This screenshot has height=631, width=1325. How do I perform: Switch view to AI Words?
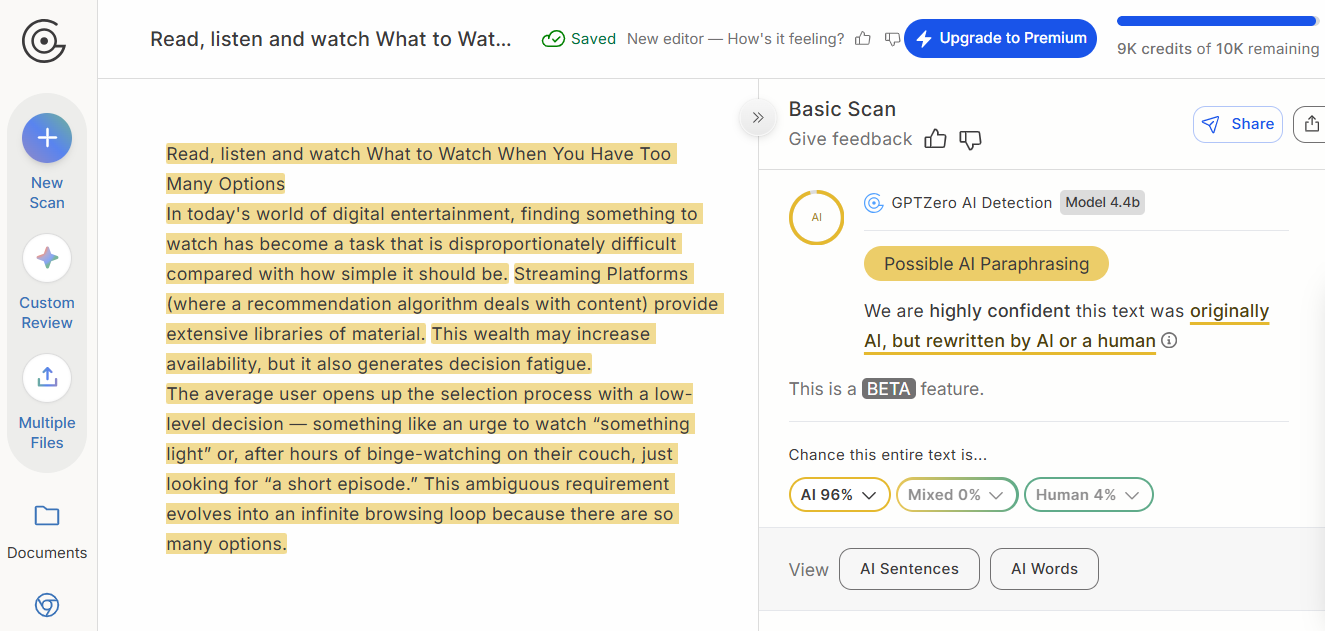[x=1044, y=569]
